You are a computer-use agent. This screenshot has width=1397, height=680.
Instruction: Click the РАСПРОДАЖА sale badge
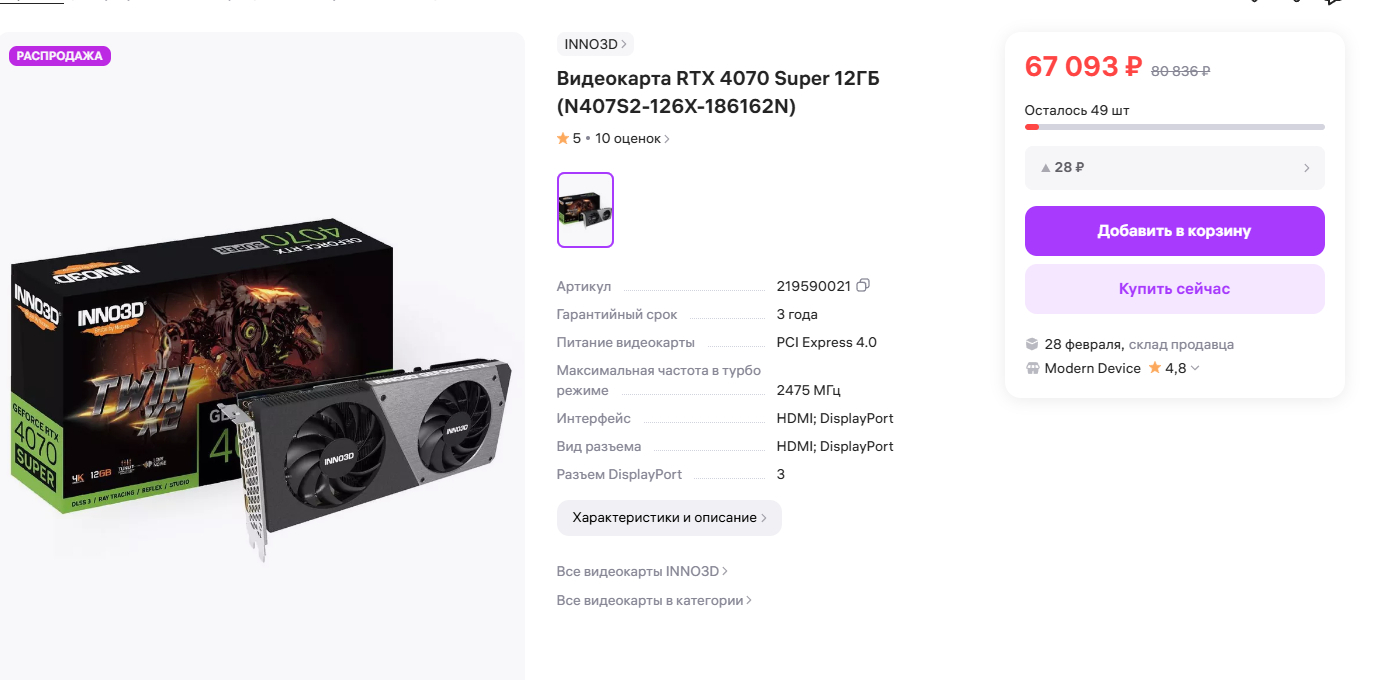click(x=60, y=56)
